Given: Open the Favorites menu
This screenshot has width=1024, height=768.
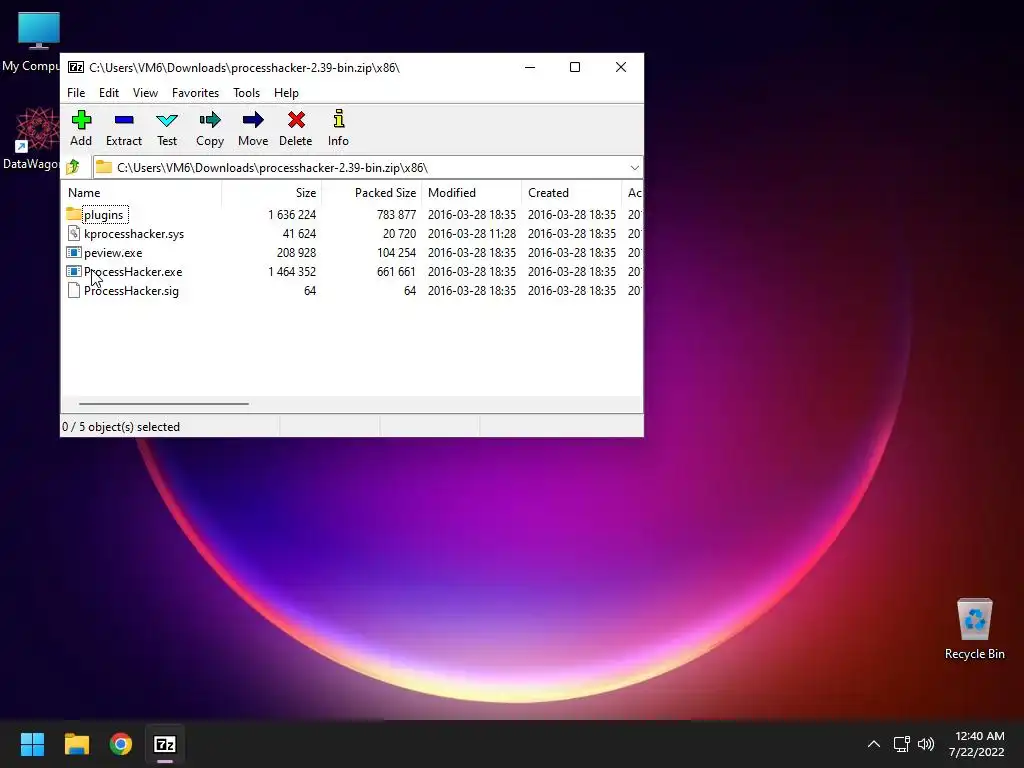Looking at the screenshot, I should point(195,93).
